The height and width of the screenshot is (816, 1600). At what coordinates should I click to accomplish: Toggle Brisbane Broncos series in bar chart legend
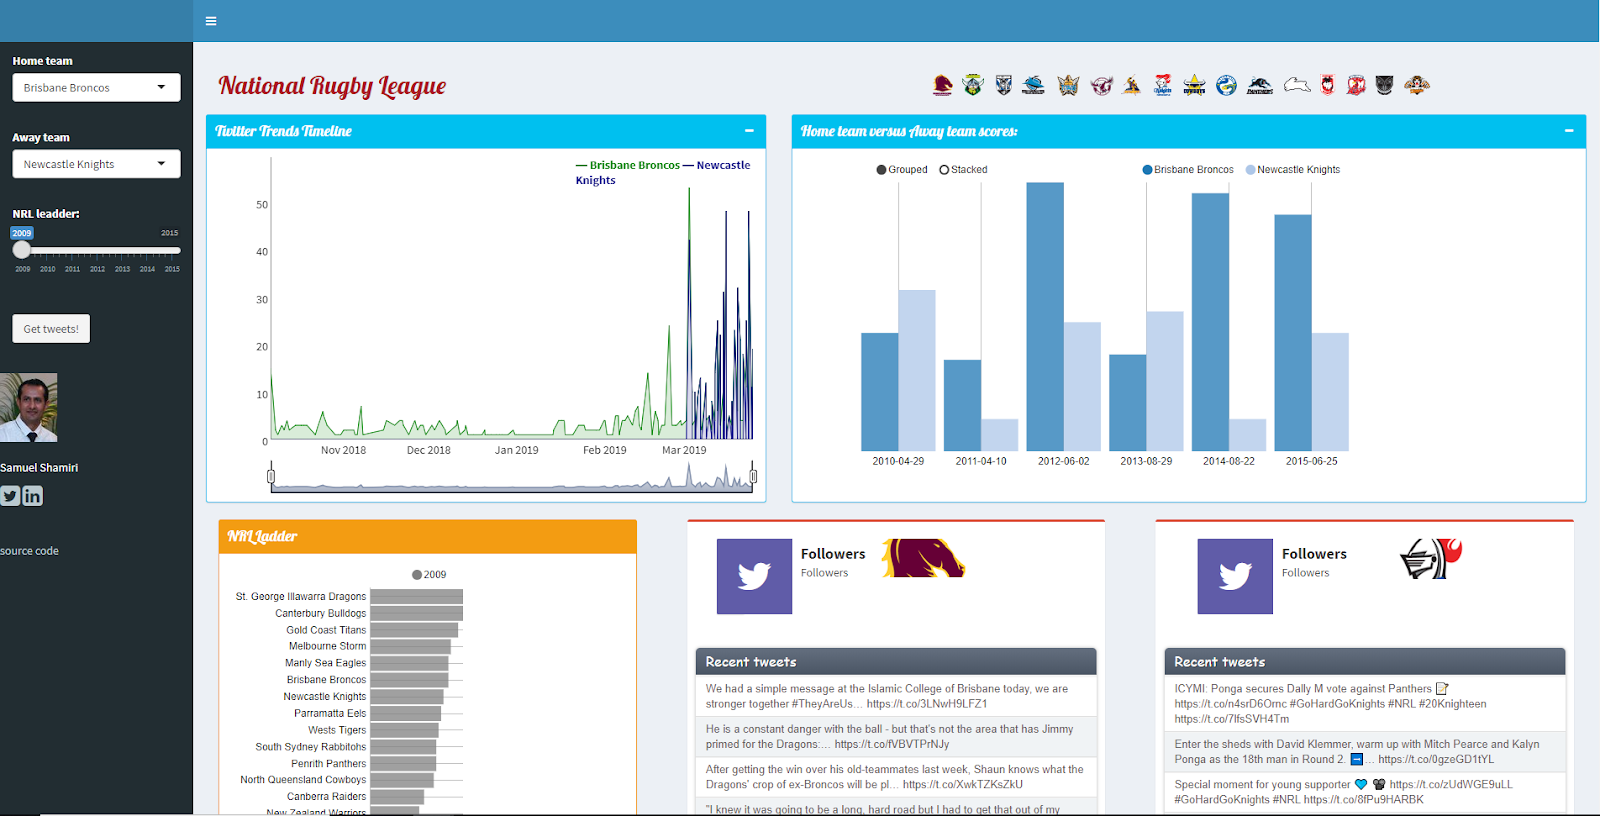coord(1188,170)
